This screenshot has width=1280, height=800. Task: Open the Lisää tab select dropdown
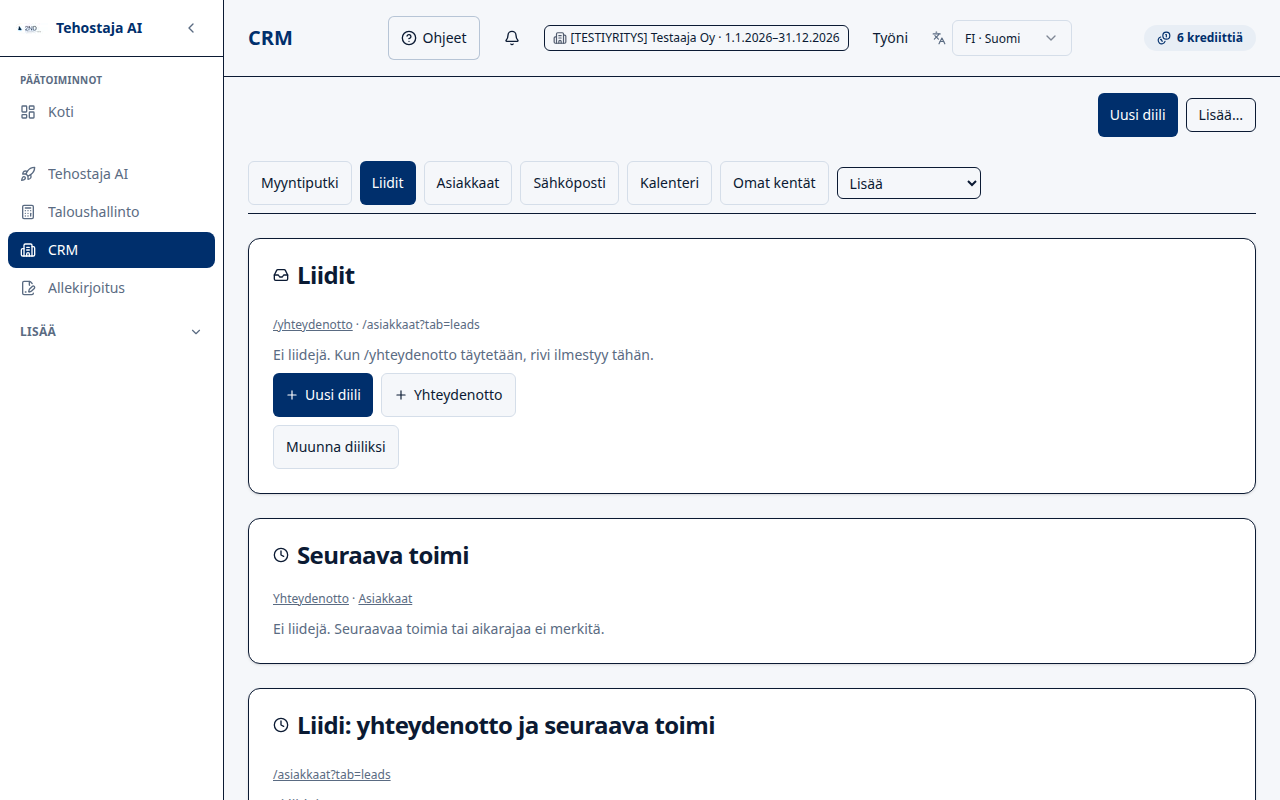coord(909,183)
